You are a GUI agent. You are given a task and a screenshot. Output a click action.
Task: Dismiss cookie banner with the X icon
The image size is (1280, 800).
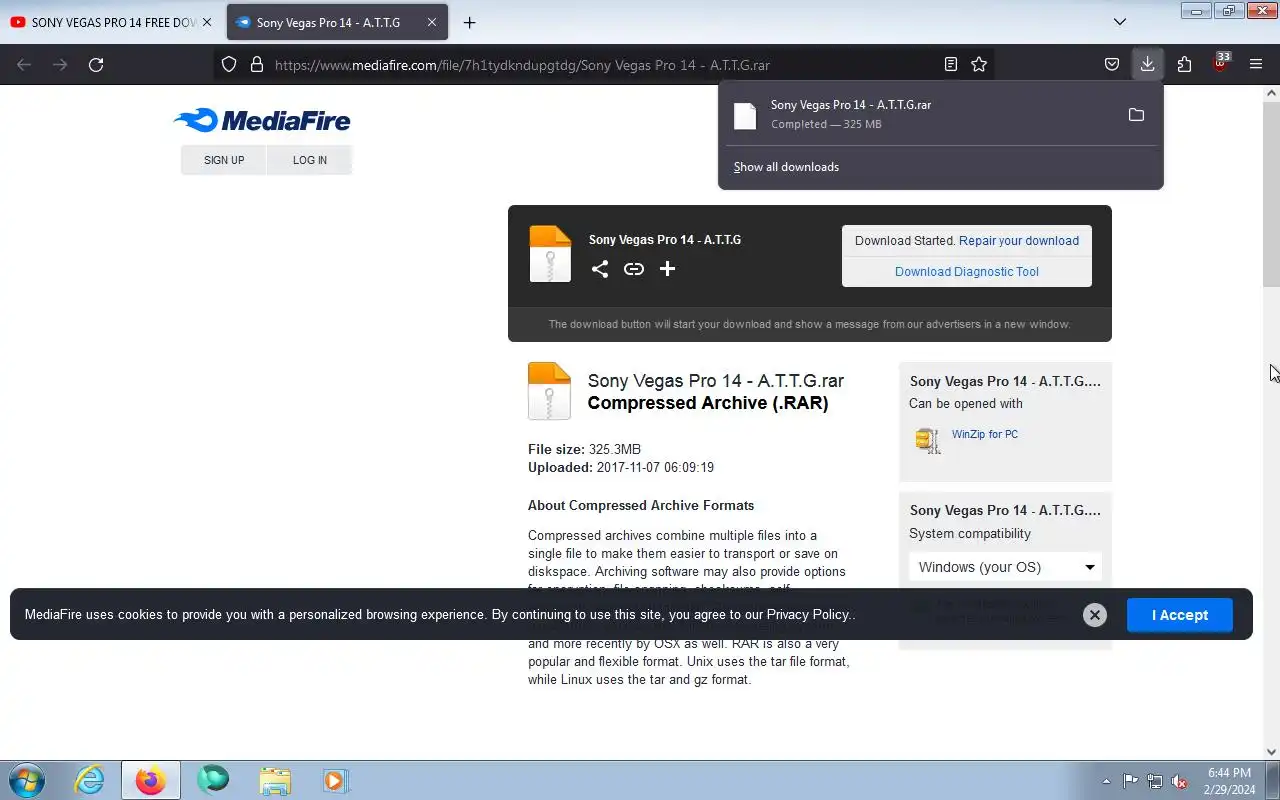tap(1095, 615)
